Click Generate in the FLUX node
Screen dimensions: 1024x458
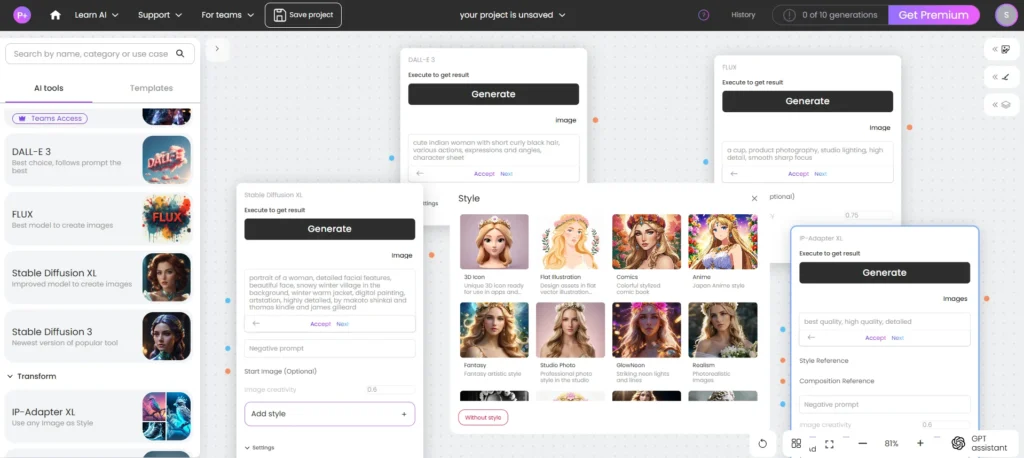click(807, 101)
